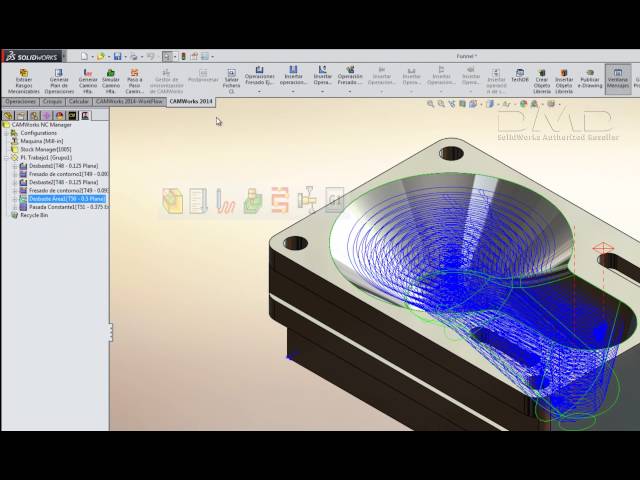Open the dropdown arrow beside the New icon
The height and width of the screenshot is (480, 640).
click(92, 57)
